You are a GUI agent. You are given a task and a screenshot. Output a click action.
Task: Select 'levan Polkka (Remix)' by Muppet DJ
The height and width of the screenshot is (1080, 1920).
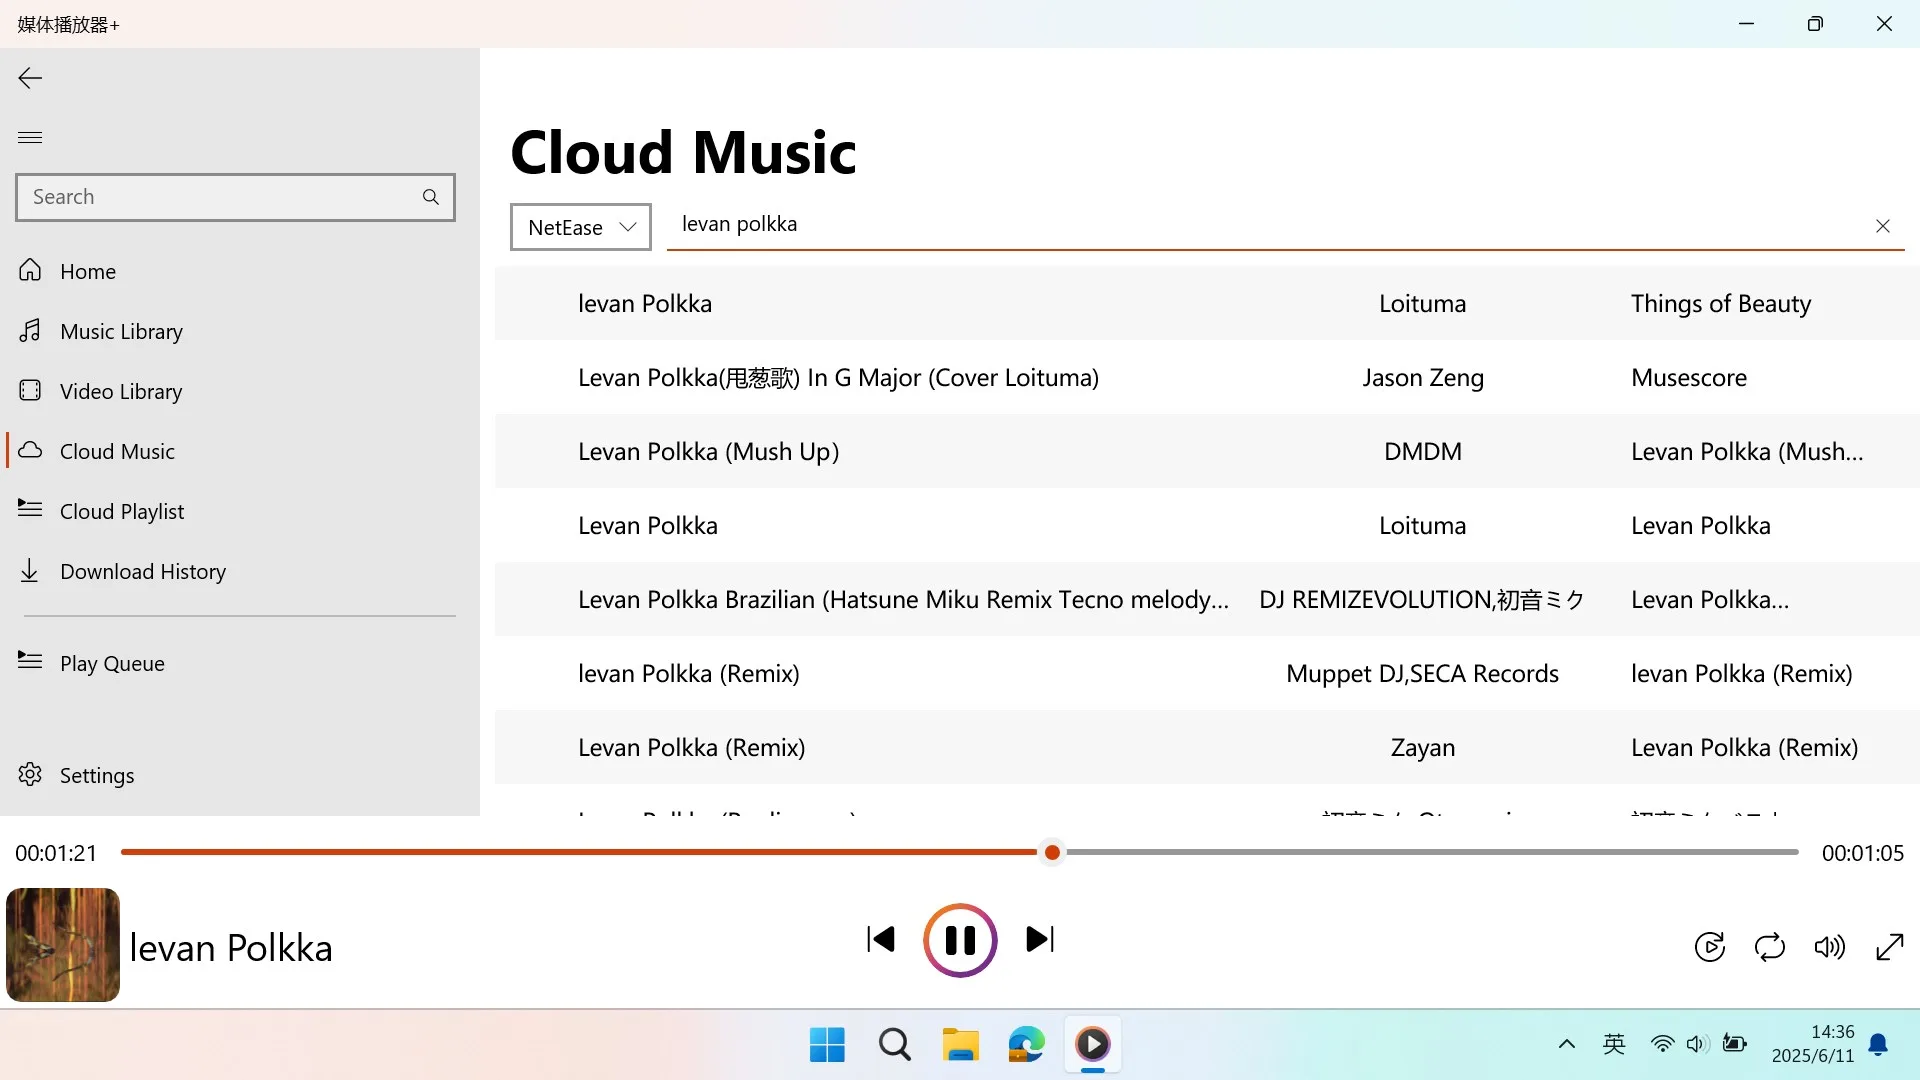1207,673
